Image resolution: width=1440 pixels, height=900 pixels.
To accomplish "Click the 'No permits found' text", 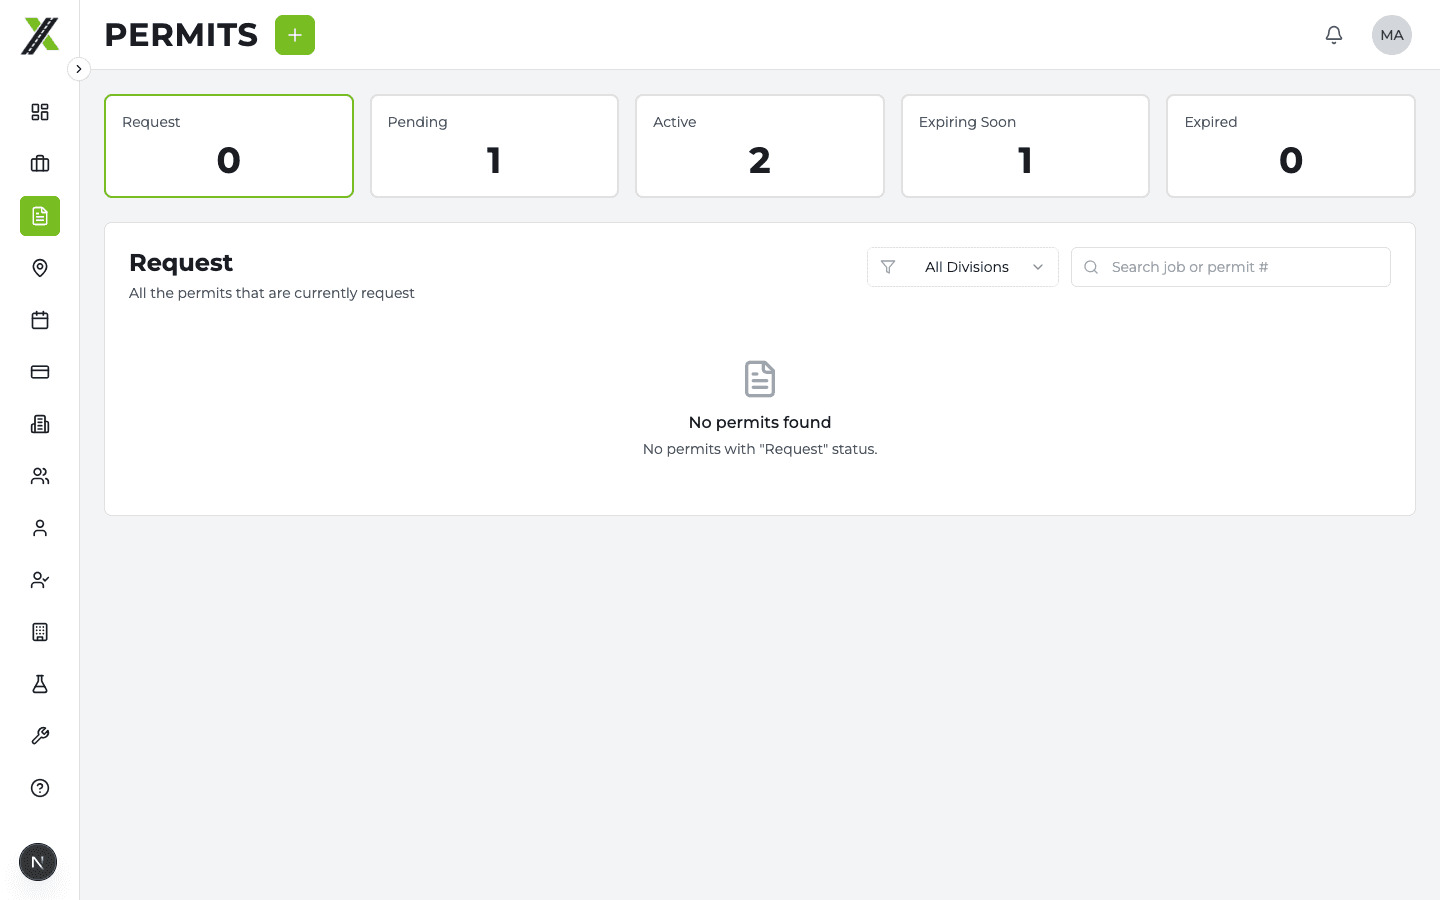I will tap(760, 422).
